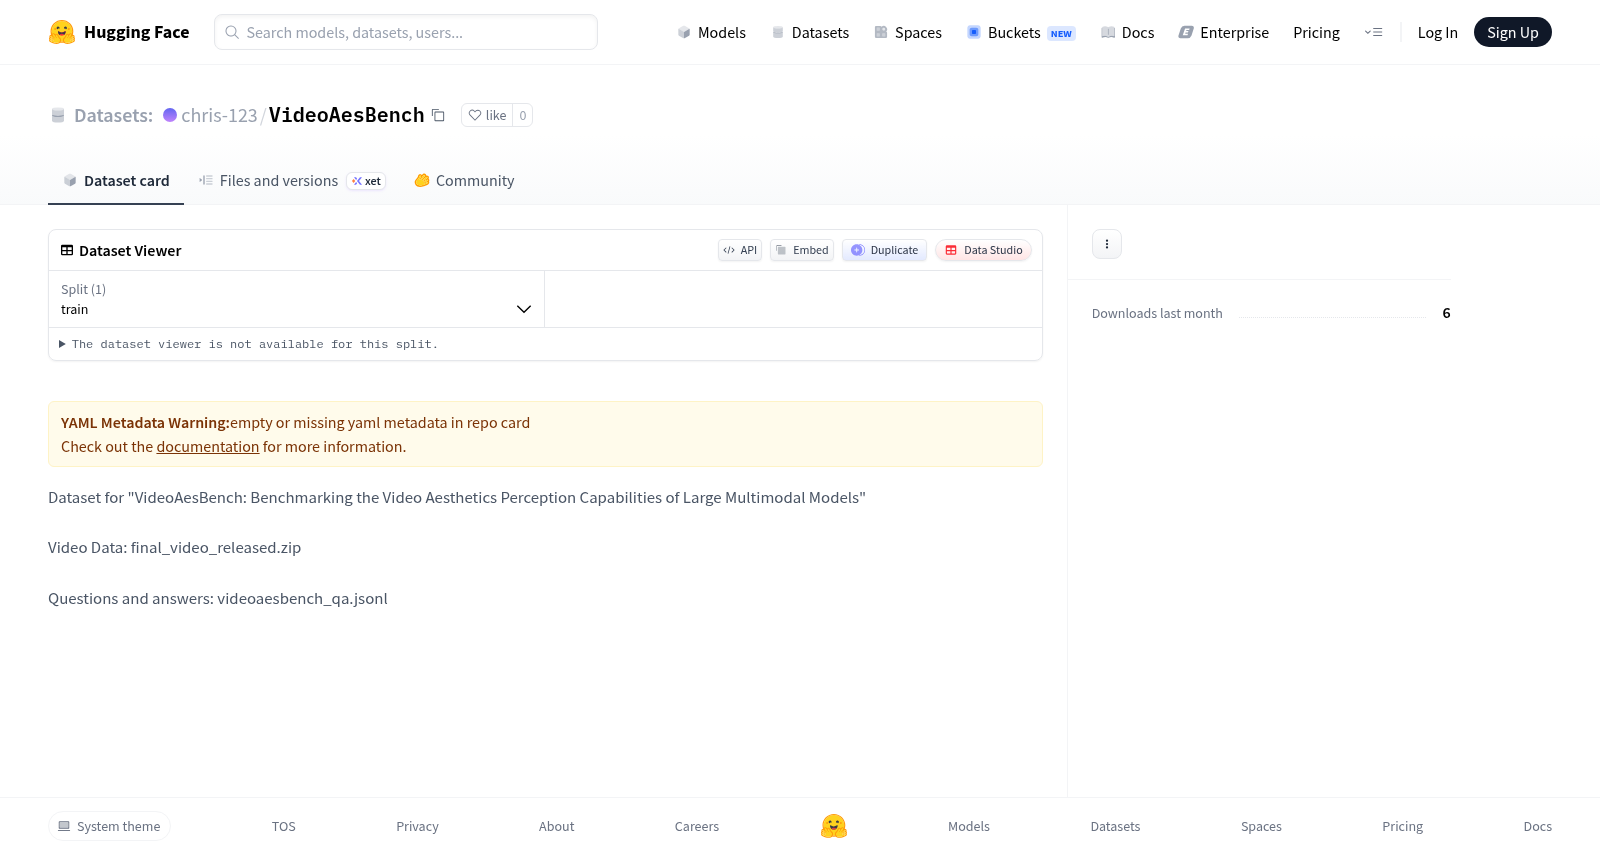The width and height of the screenshot is (1600, 861).
Task: Open Enterprise in top navigation
Action: click(x=1224, y=32)
